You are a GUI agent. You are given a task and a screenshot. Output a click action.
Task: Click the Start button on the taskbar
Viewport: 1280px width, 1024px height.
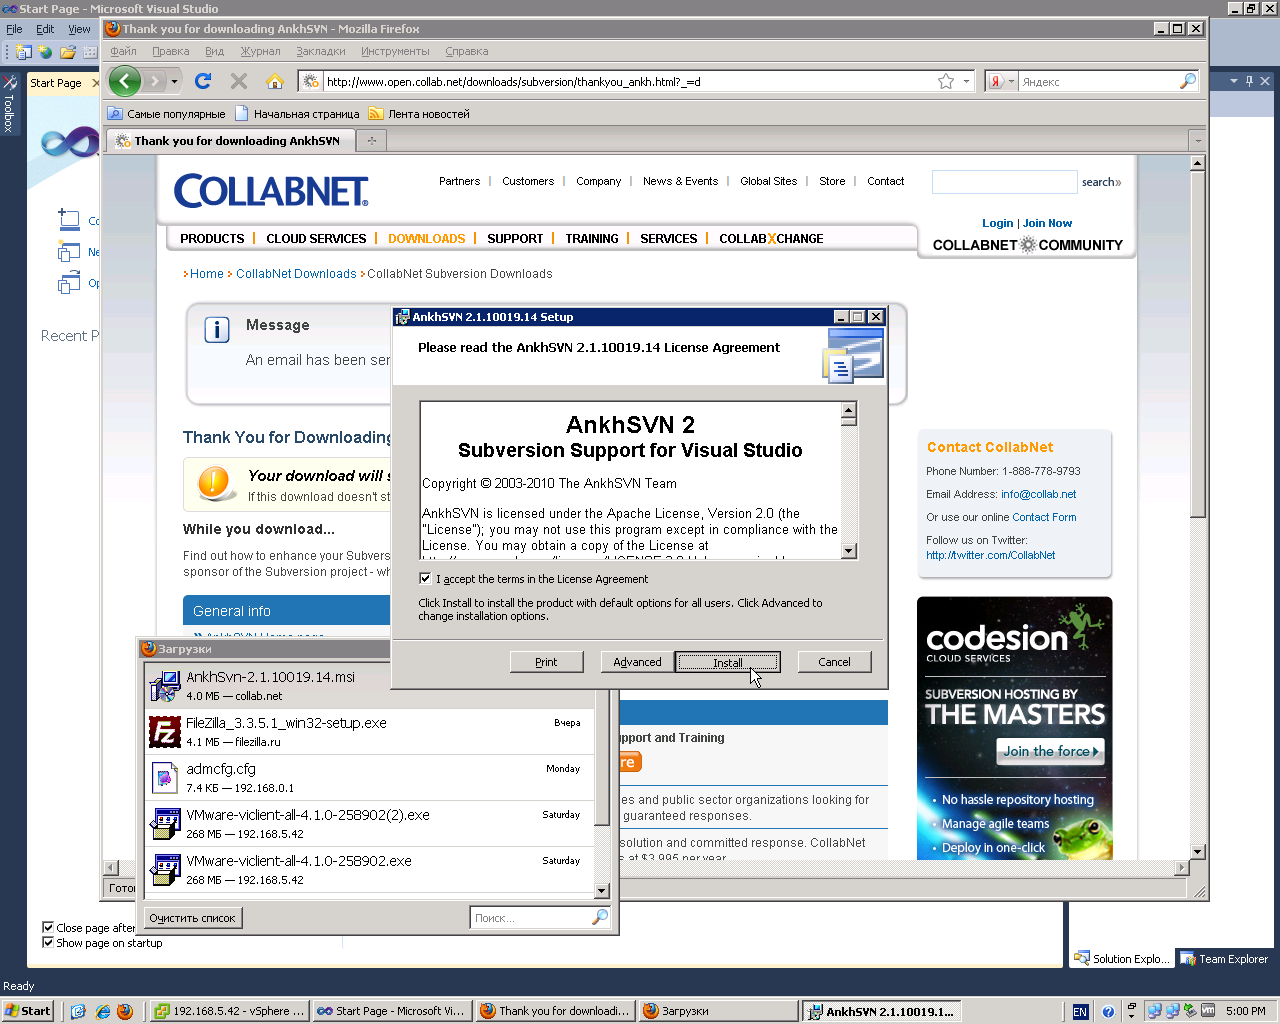point(28,1011)
